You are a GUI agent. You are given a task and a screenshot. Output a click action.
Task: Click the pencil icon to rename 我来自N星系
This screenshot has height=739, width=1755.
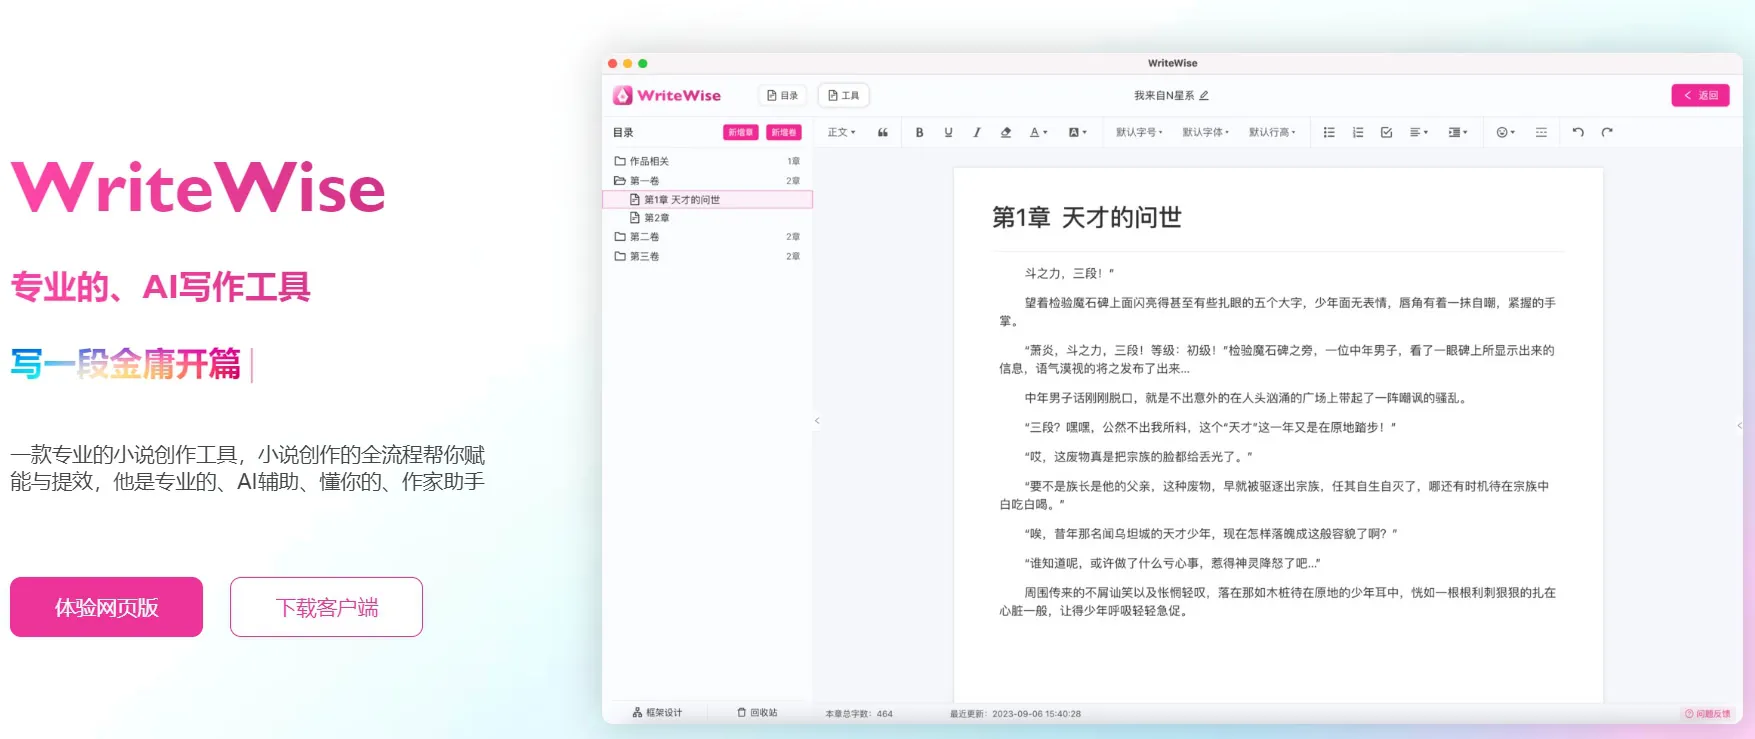coord(1204,96)
